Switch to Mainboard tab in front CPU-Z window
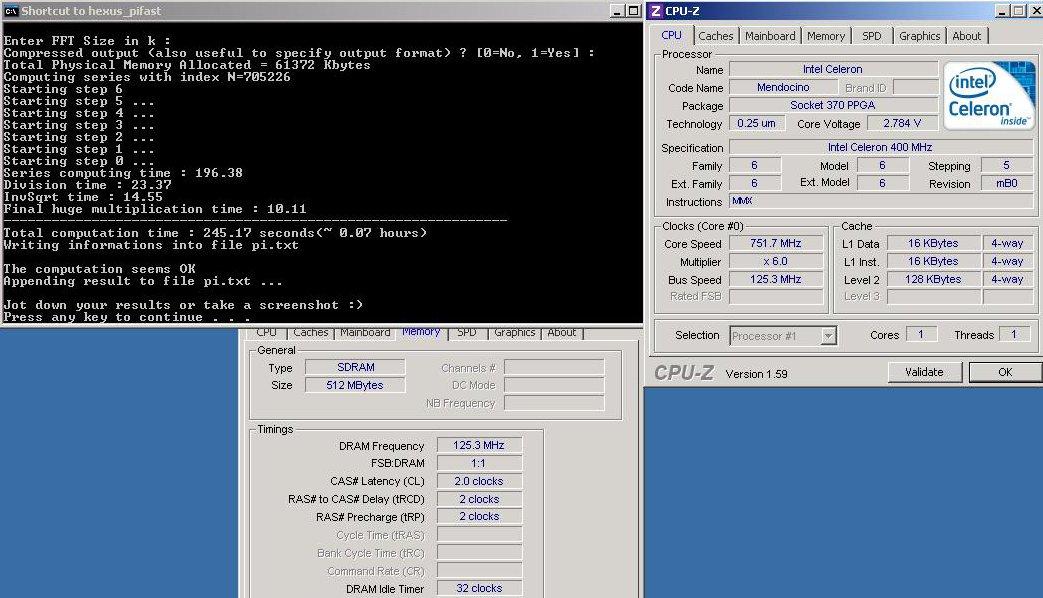Screen dimensions: 1043x598 click(x=770, y=36)
